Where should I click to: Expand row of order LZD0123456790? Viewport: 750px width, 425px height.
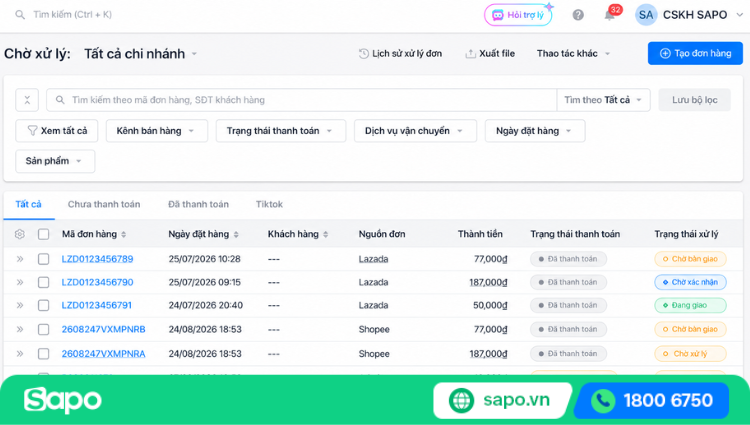(x=20, y=282)
